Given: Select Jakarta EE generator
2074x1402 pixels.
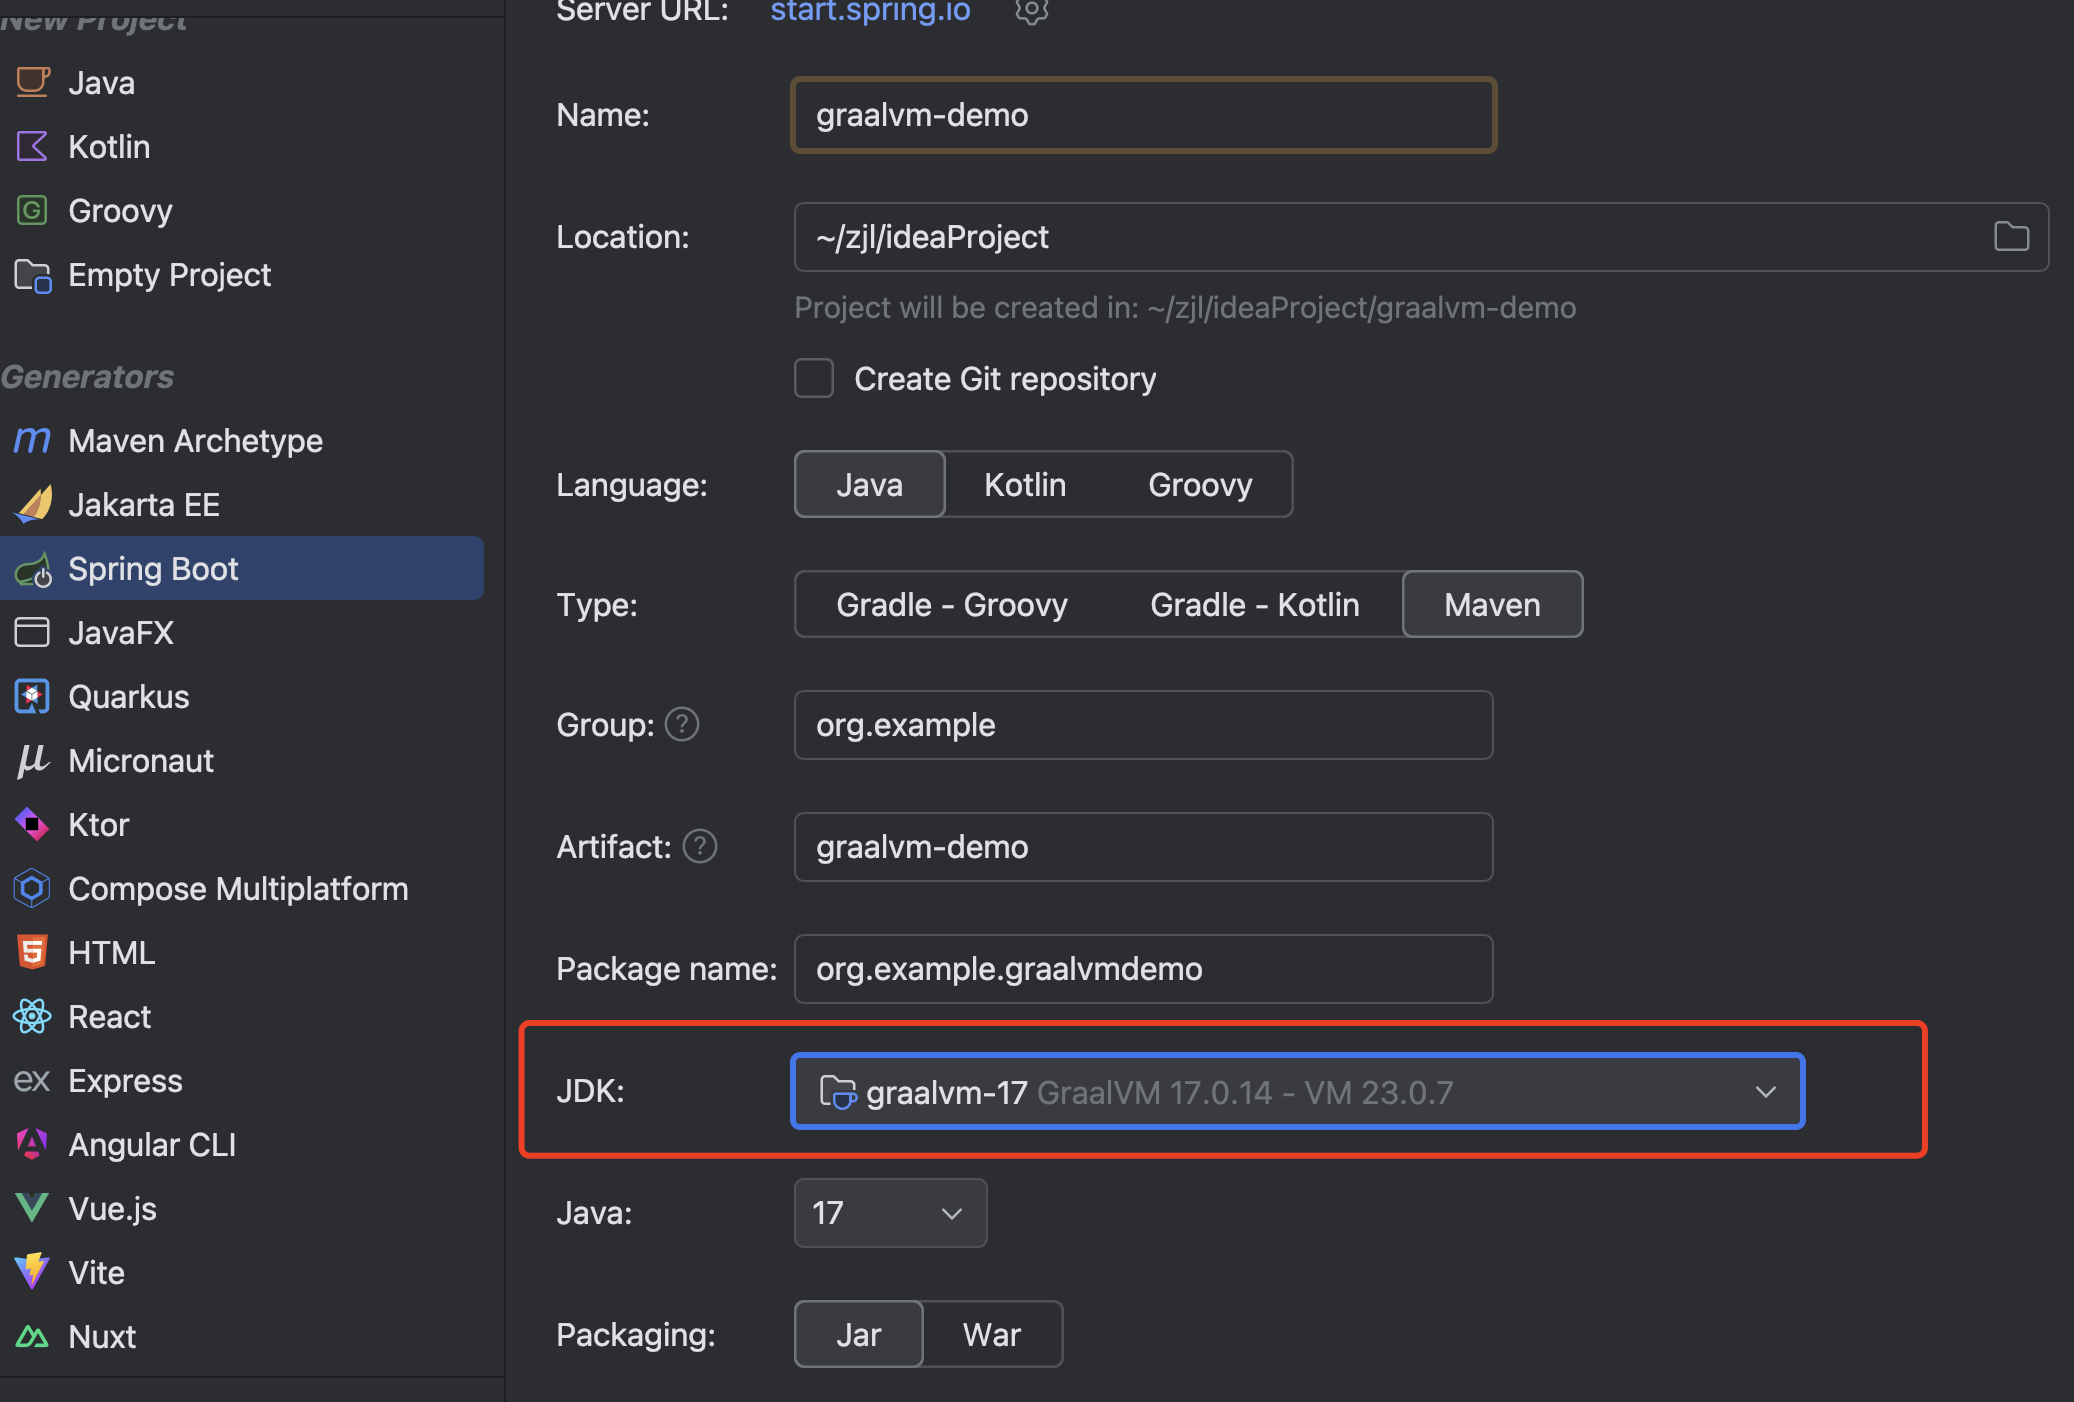Looking at the screenshot, I should 242,504.
